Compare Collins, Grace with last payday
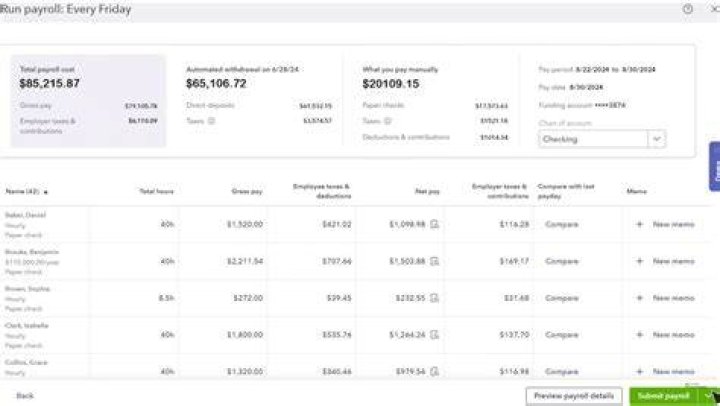 [x=562, y=371]
